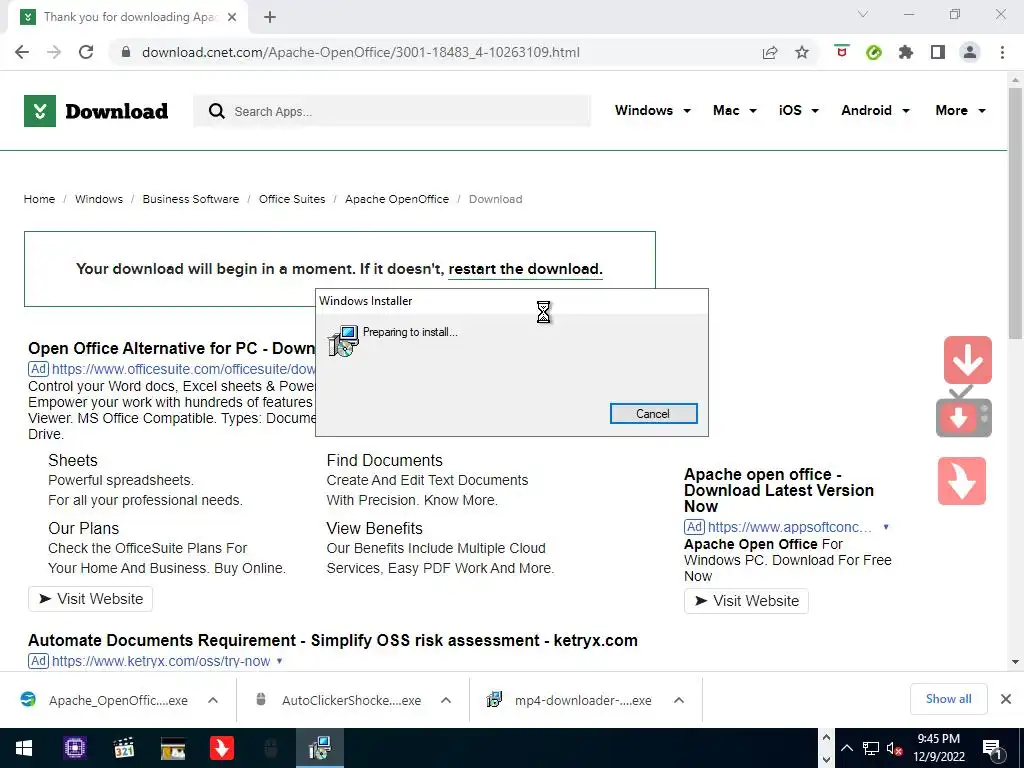Open the clapperboard media player taskbar icon
Viewport: 1024px width, 768px height.
click(x=123, y=748)
